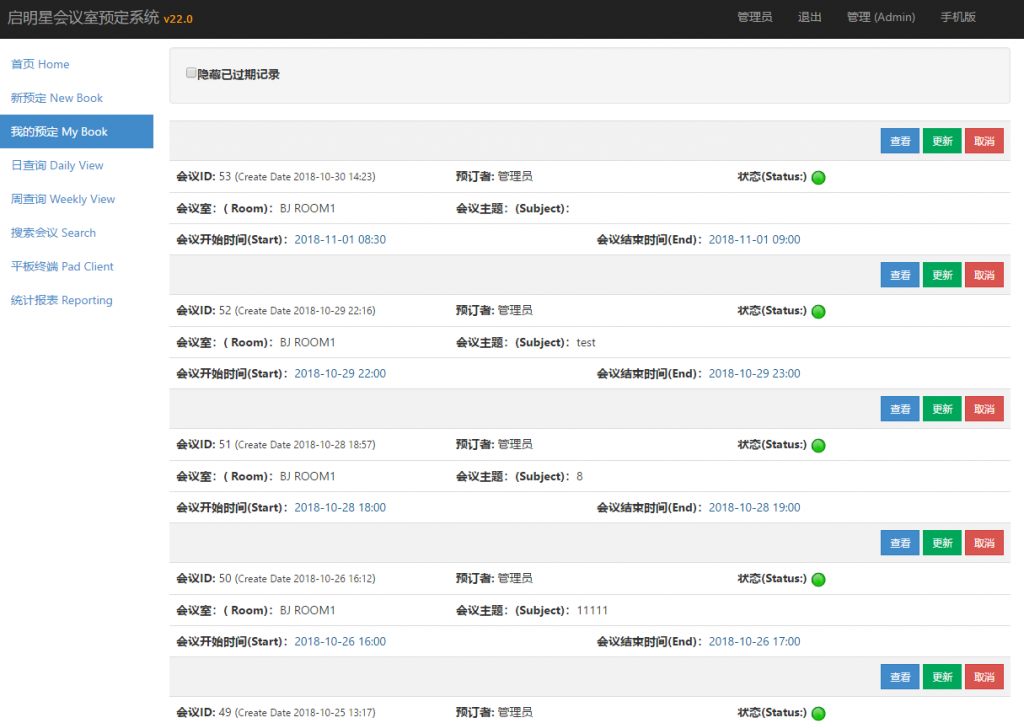Click 更新 button for meeting 51
Viewport: 1024px width, 723px height.
point(942,409)
